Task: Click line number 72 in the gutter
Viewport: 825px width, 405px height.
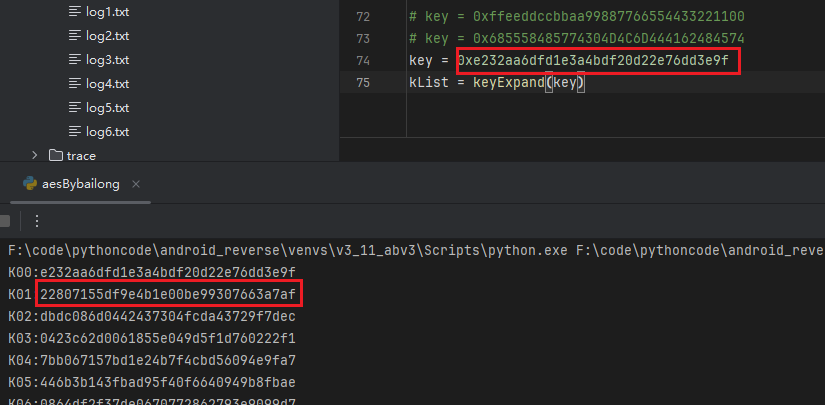Action: click(362, 17)
